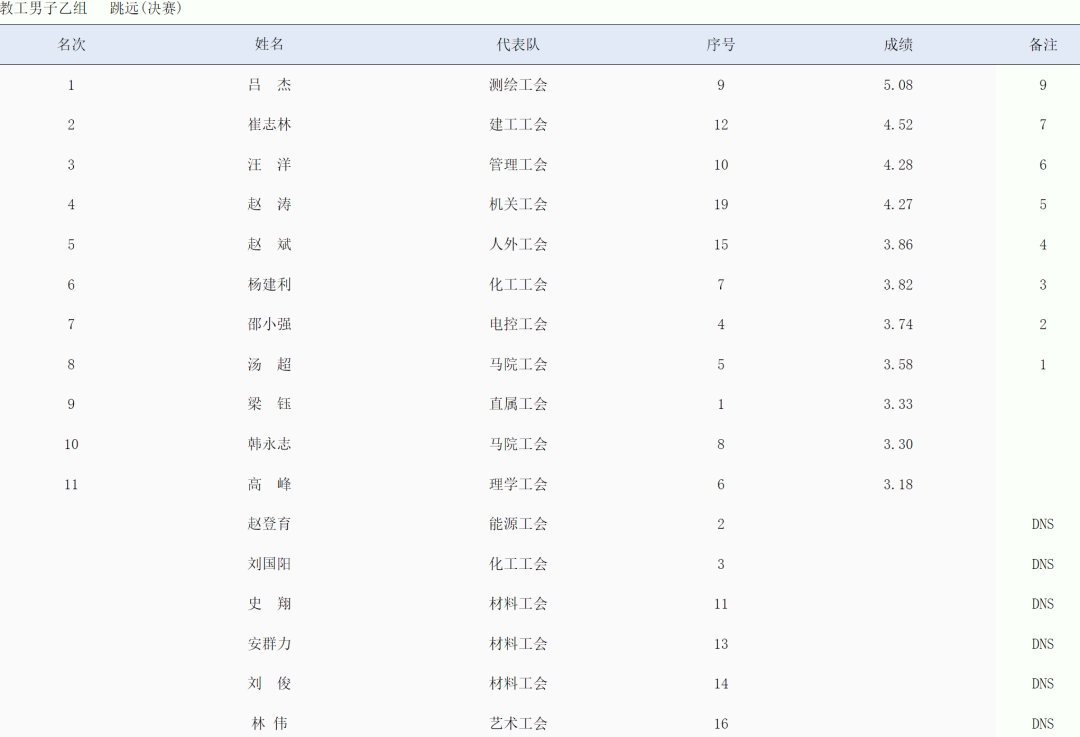
Task: Click rank number 11 in 名次 column
Action: click(71, 485)
